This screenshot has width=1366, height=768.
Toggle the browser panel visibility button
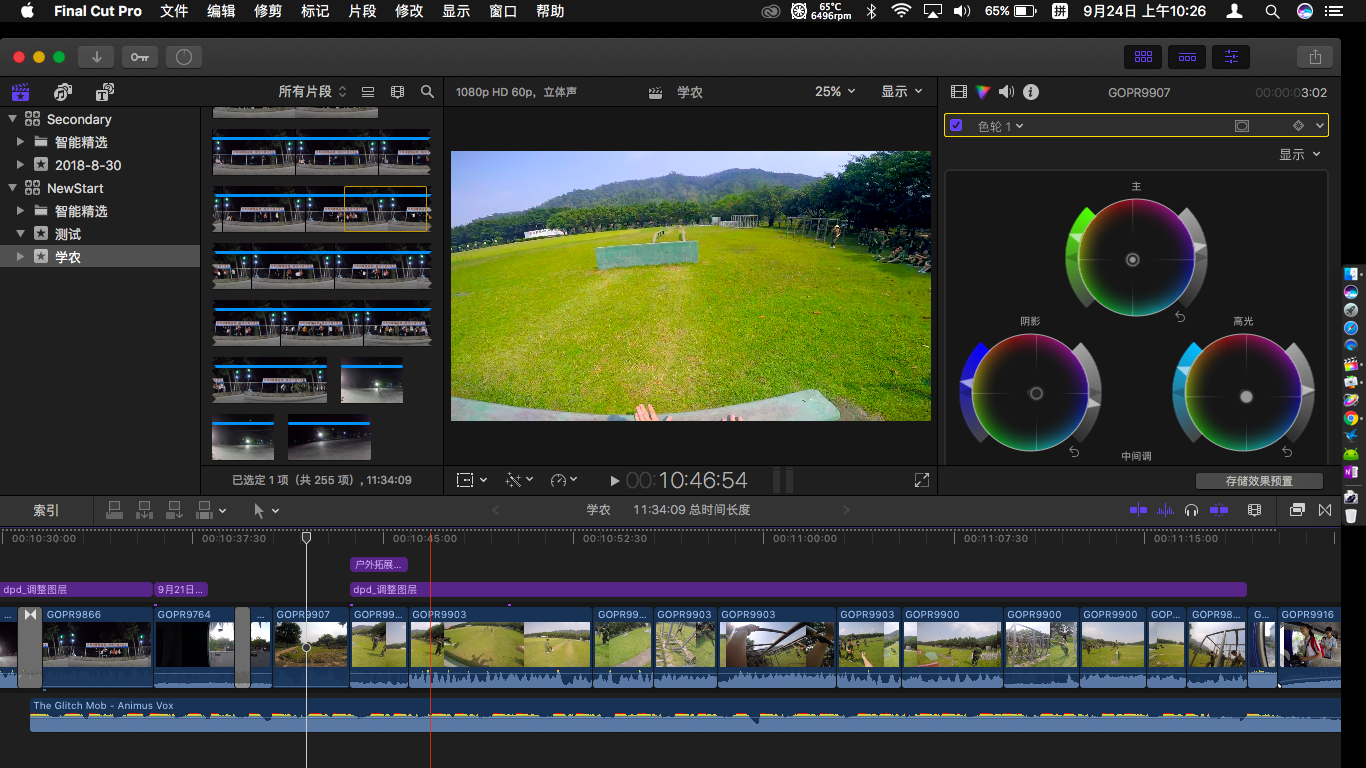click(1143, 57)
